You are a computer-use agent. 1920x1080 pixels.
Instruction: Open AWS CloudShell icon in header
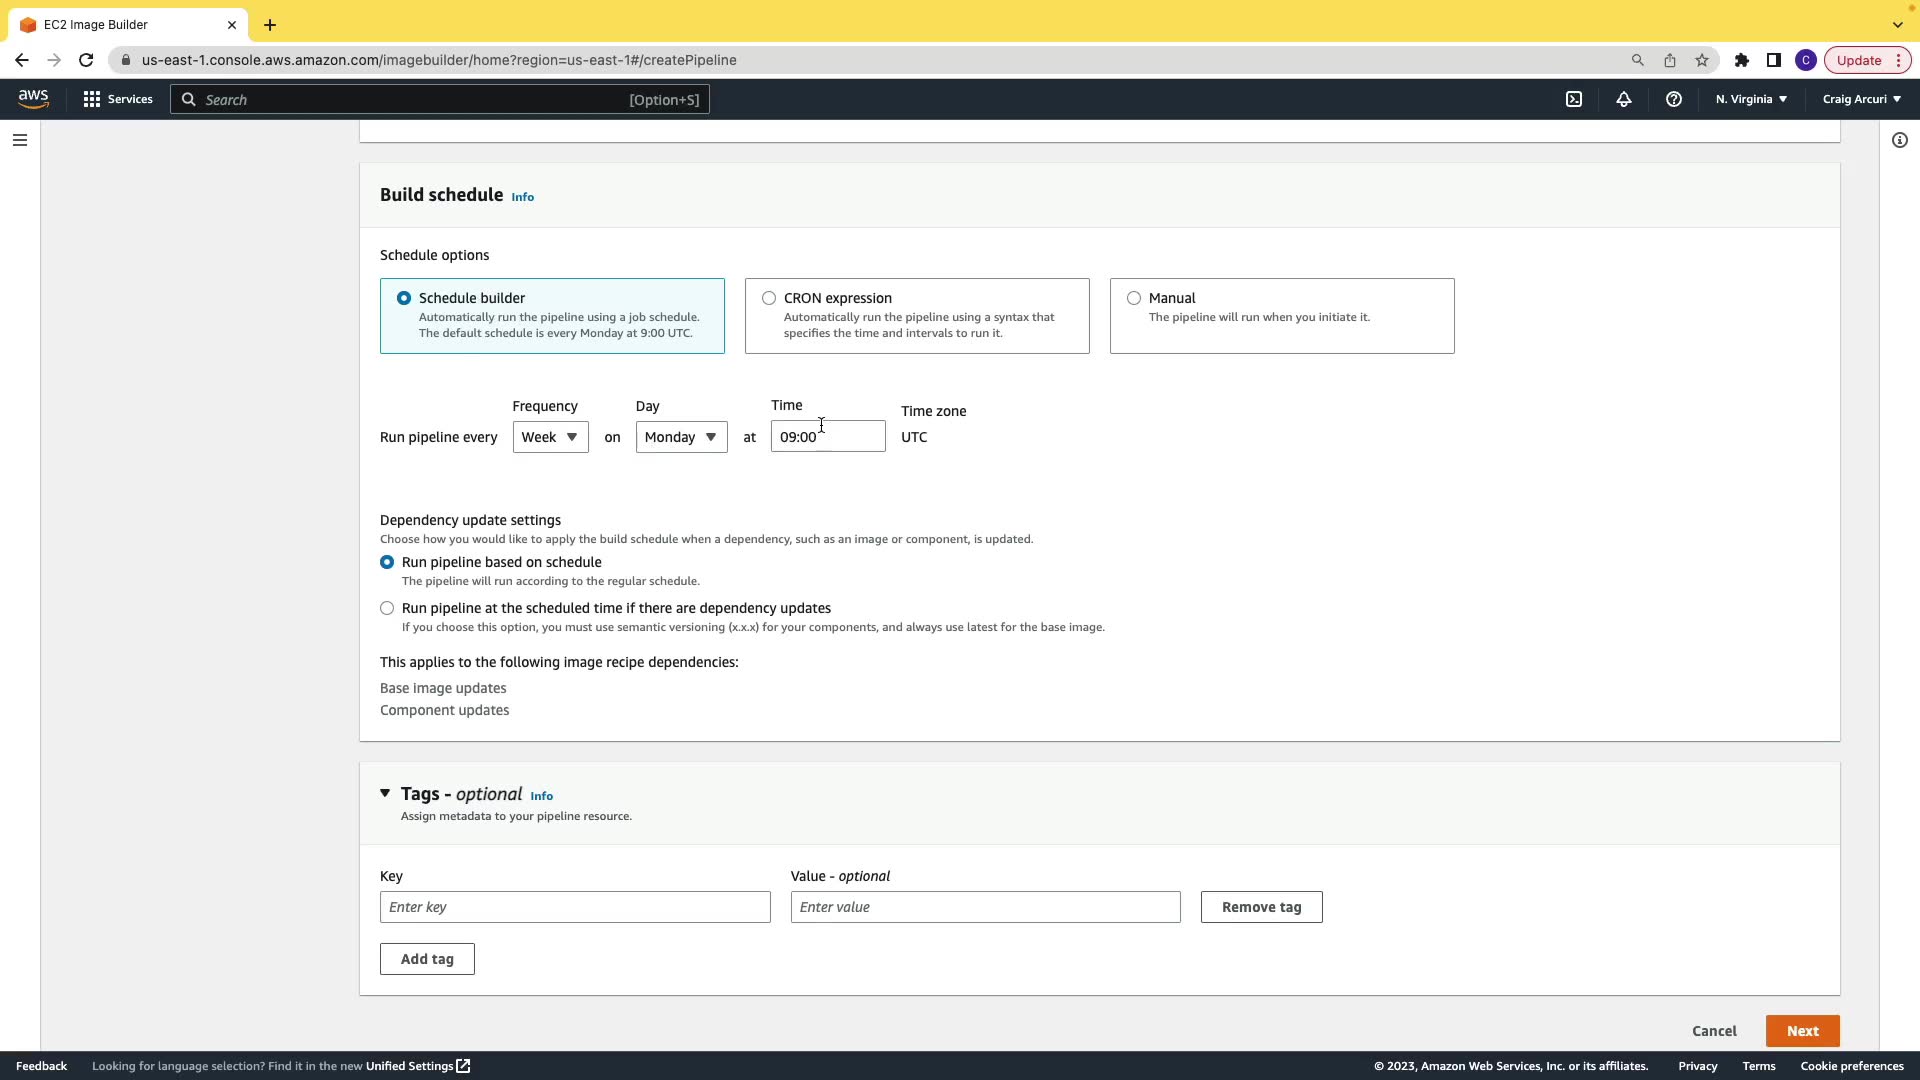coord(1574,99)
